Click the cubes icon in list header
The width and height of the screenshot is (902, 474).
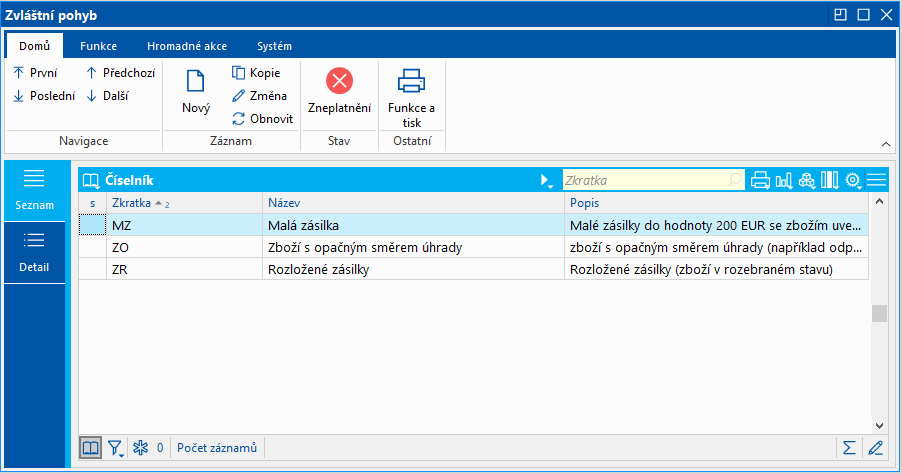tap(807, 181)
